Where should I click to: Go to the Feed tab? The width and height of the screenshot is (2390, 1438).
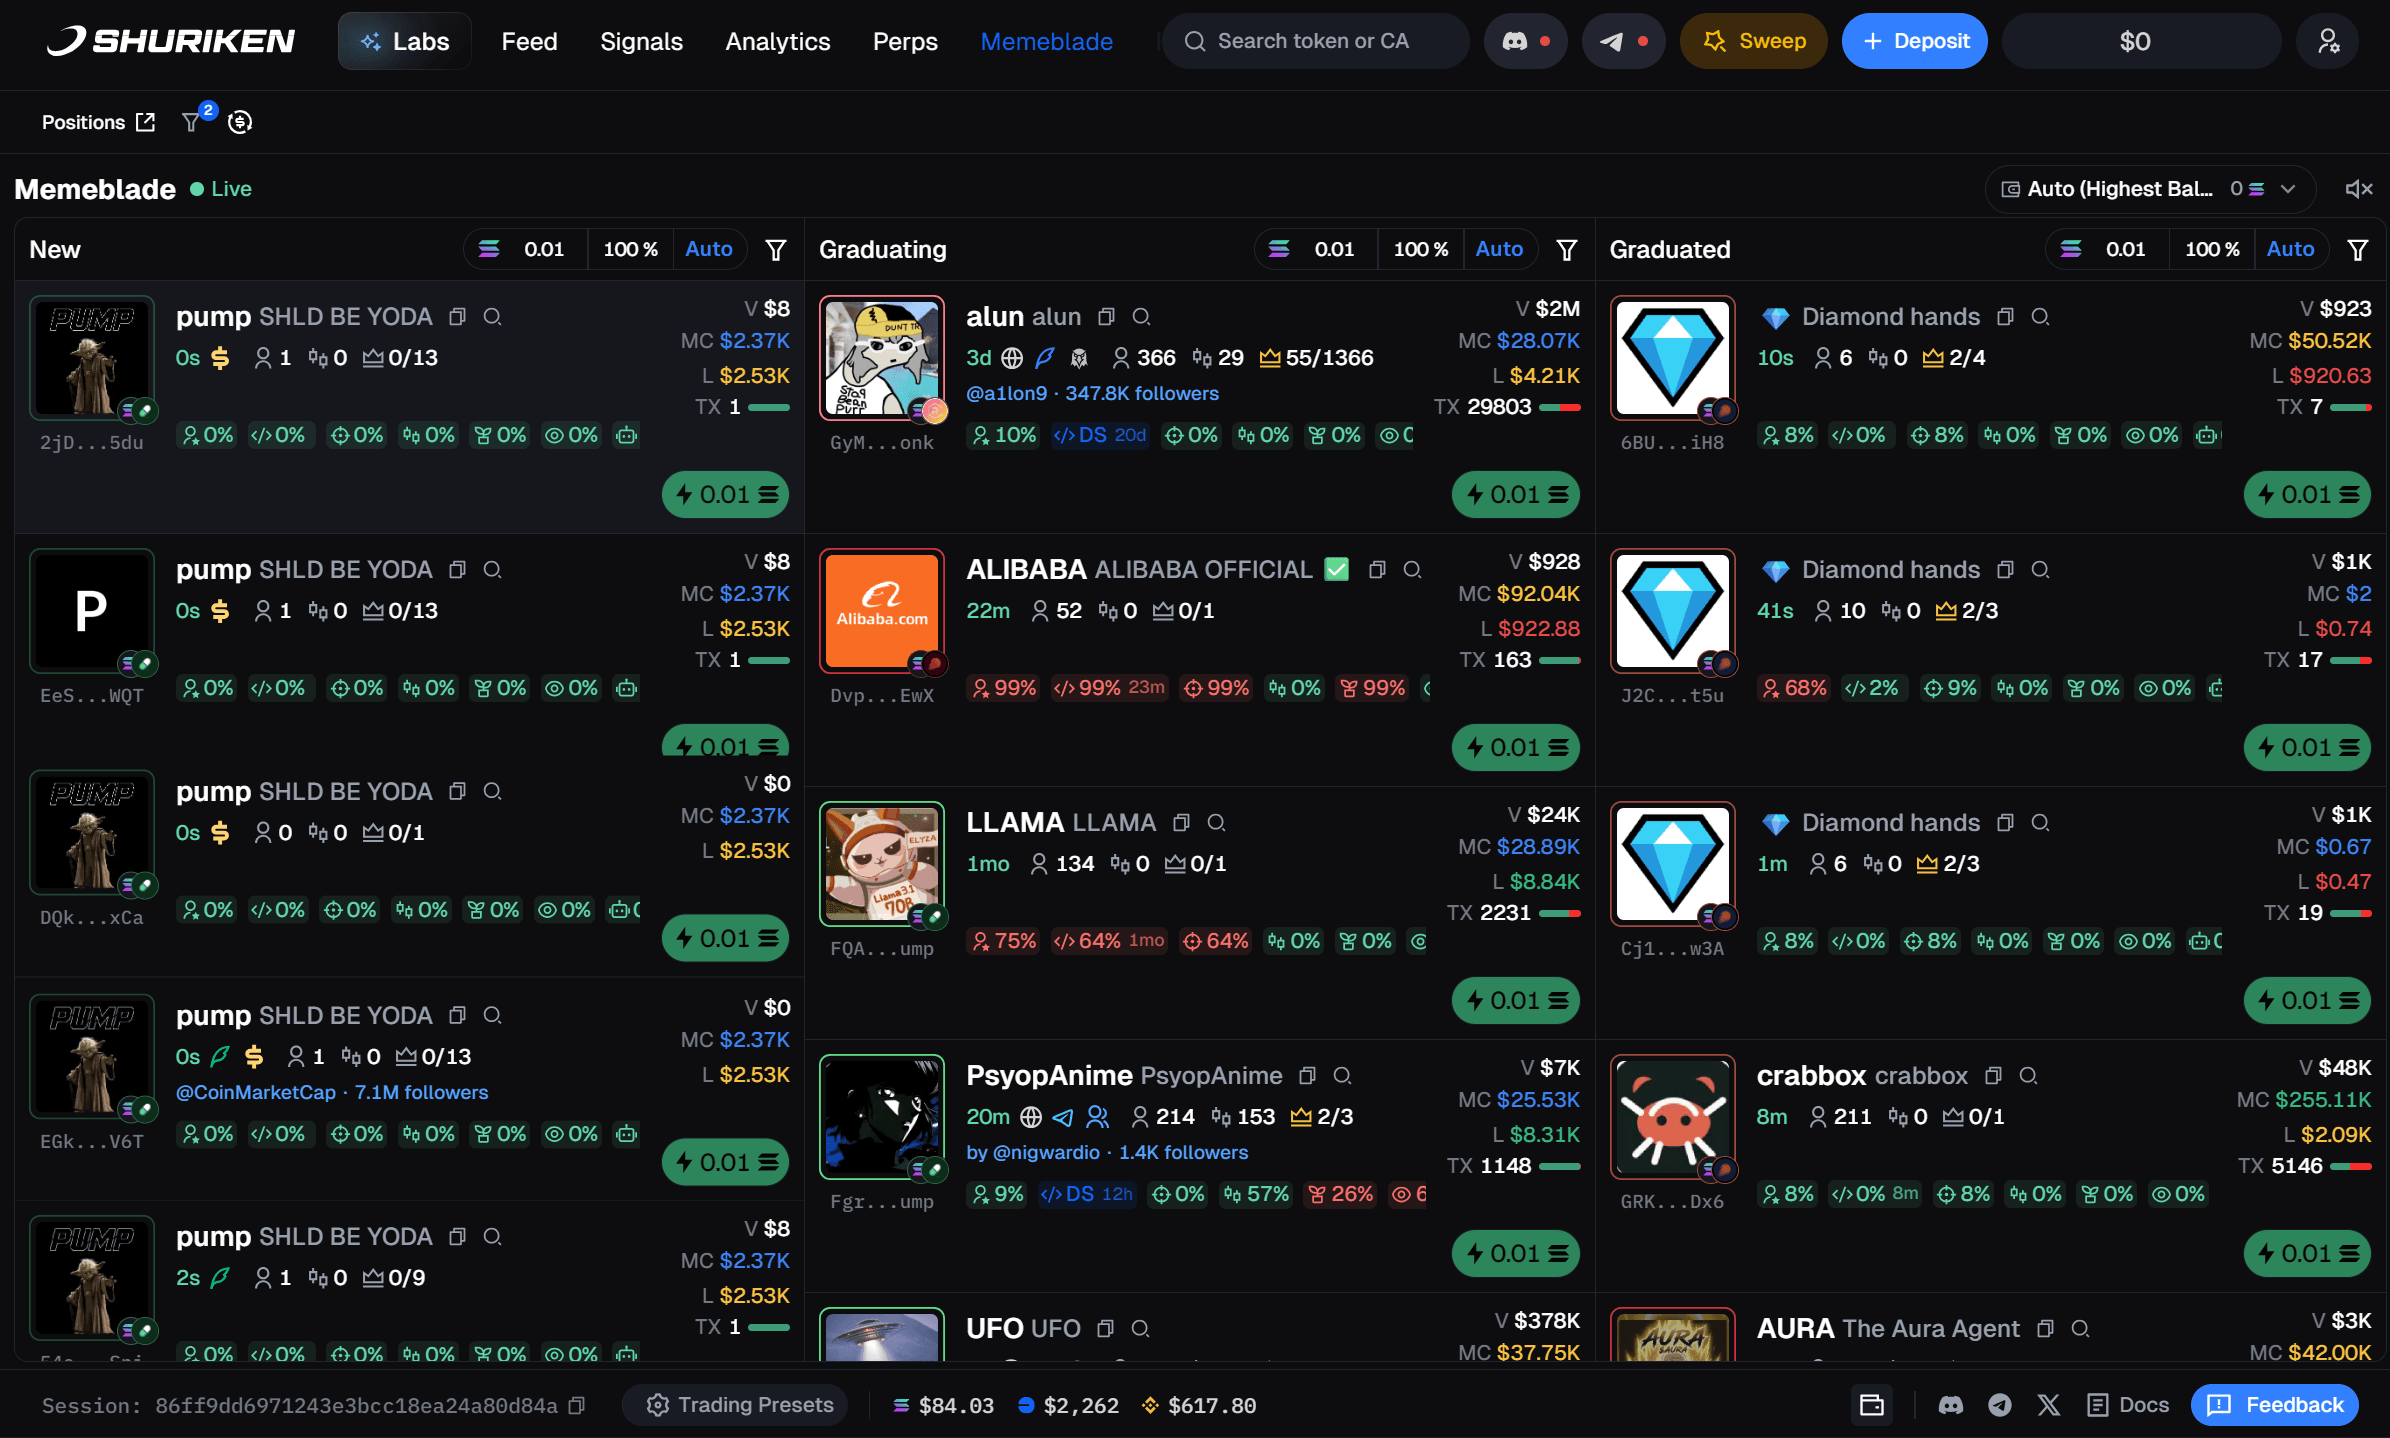529,41
